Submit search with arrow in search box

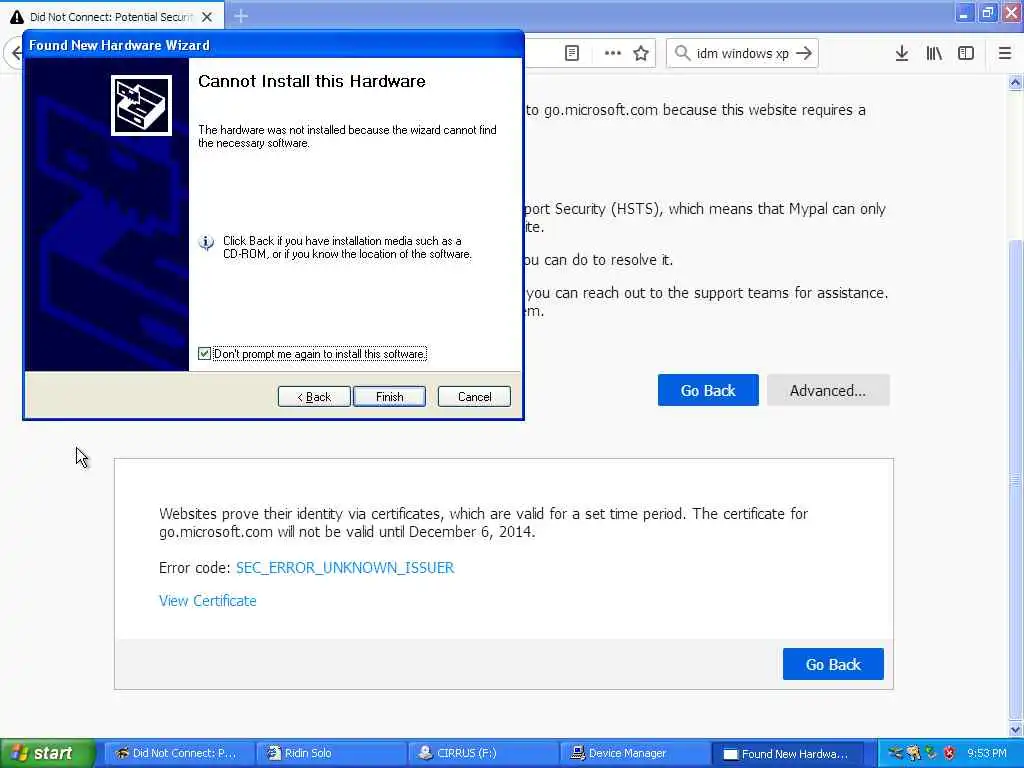[x=805, y=53]
